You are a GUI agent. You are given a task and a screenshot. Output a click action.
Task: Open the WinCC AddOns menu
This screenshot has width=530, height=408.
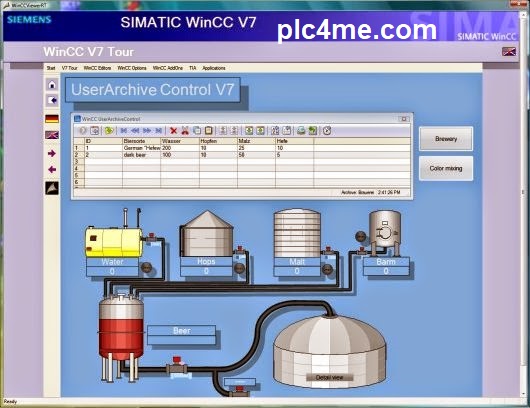click(x=168, y=68)
